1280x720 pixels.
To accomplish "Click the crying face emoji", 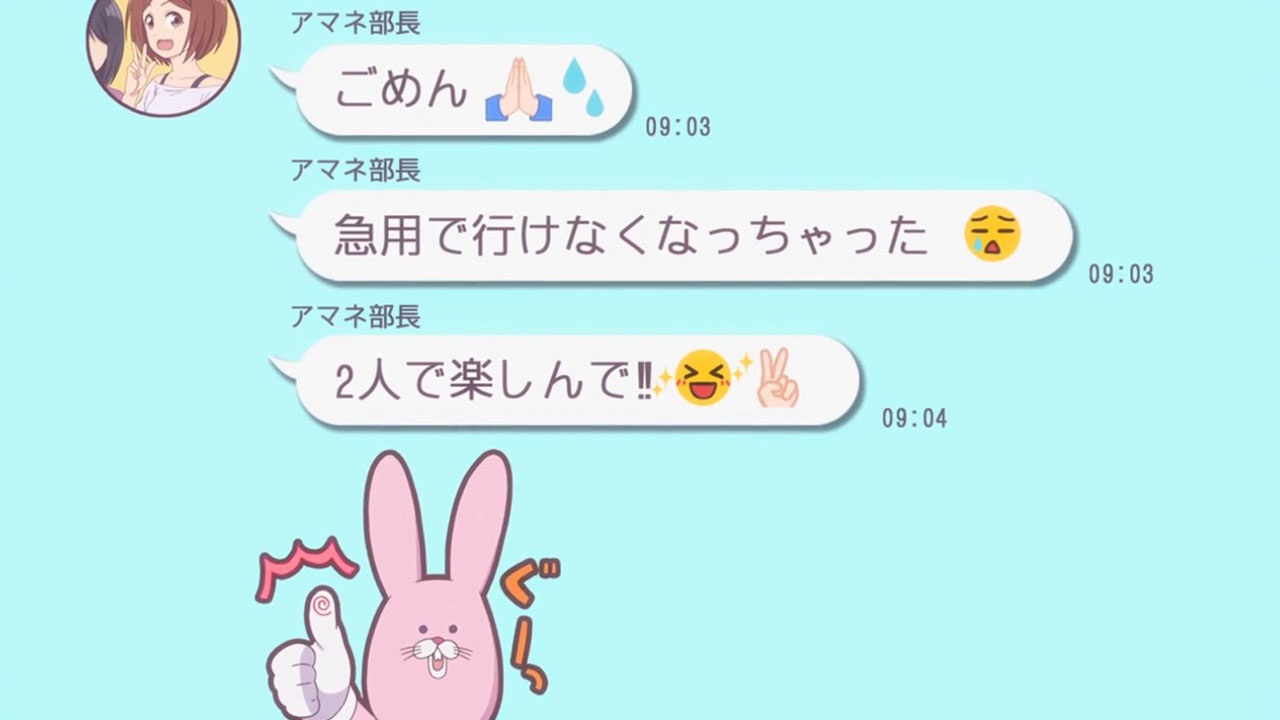I will [x=992, y=236].
